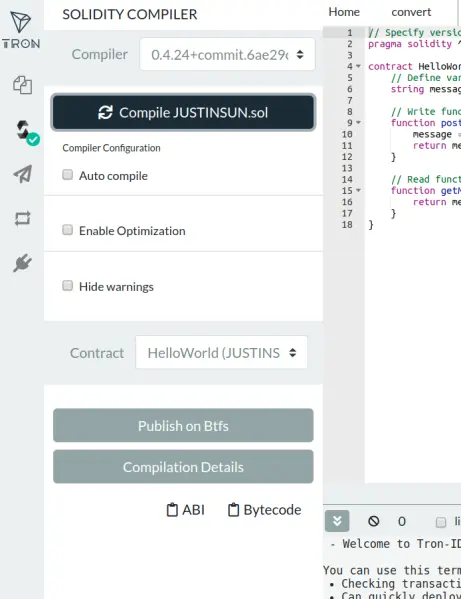
Task: Enable the Auto compile checkbox
Action: pos(68,175)
